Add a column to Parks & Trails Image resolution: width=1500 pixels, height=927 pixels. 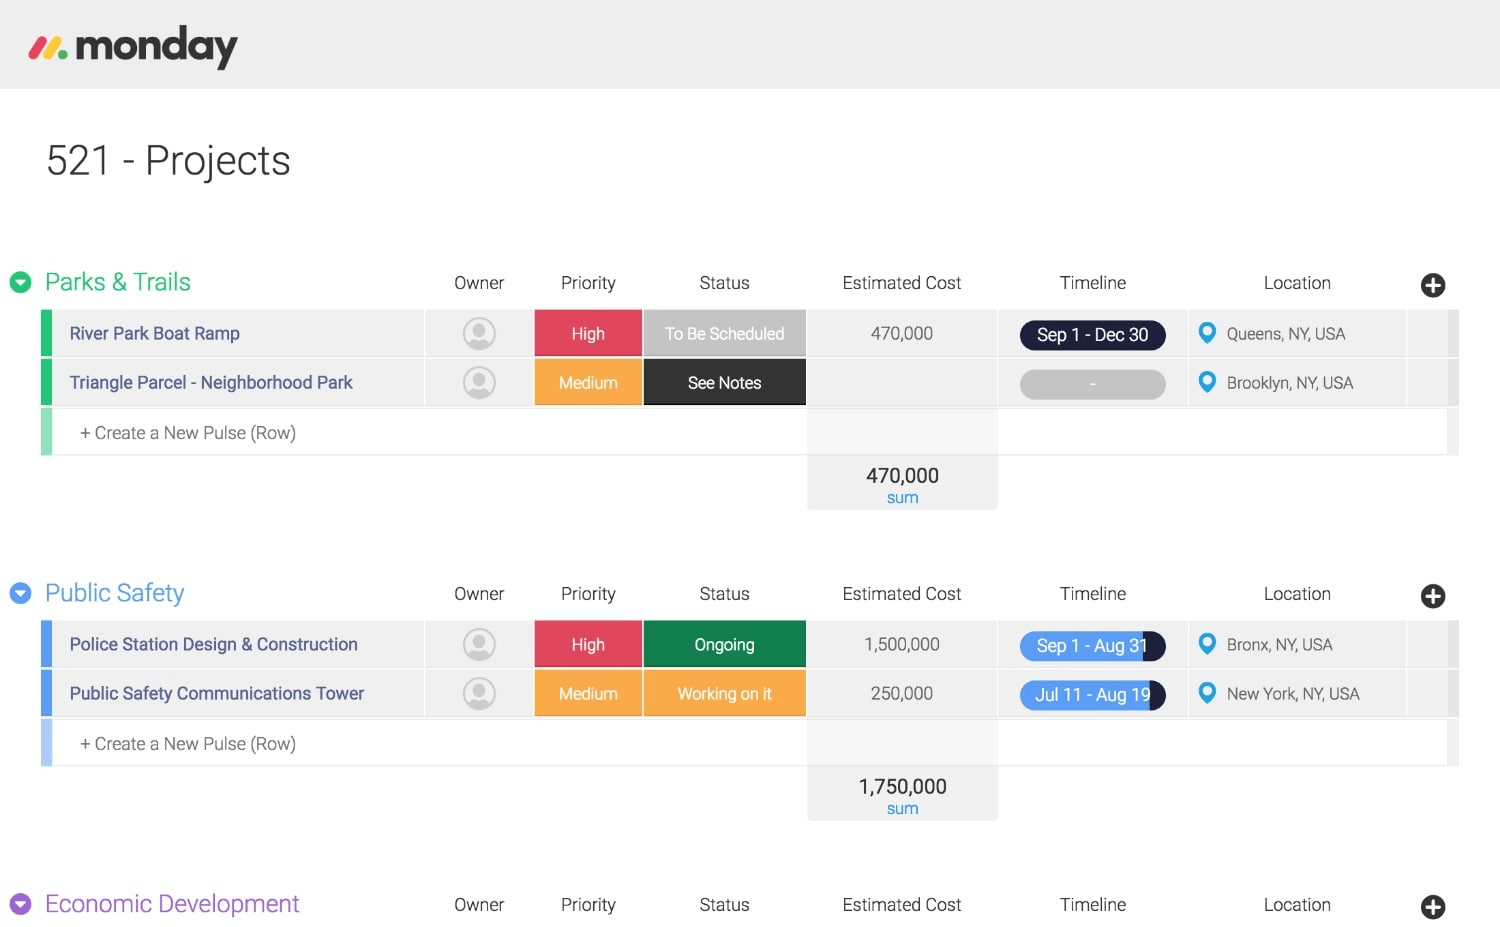pos(1433,285)
